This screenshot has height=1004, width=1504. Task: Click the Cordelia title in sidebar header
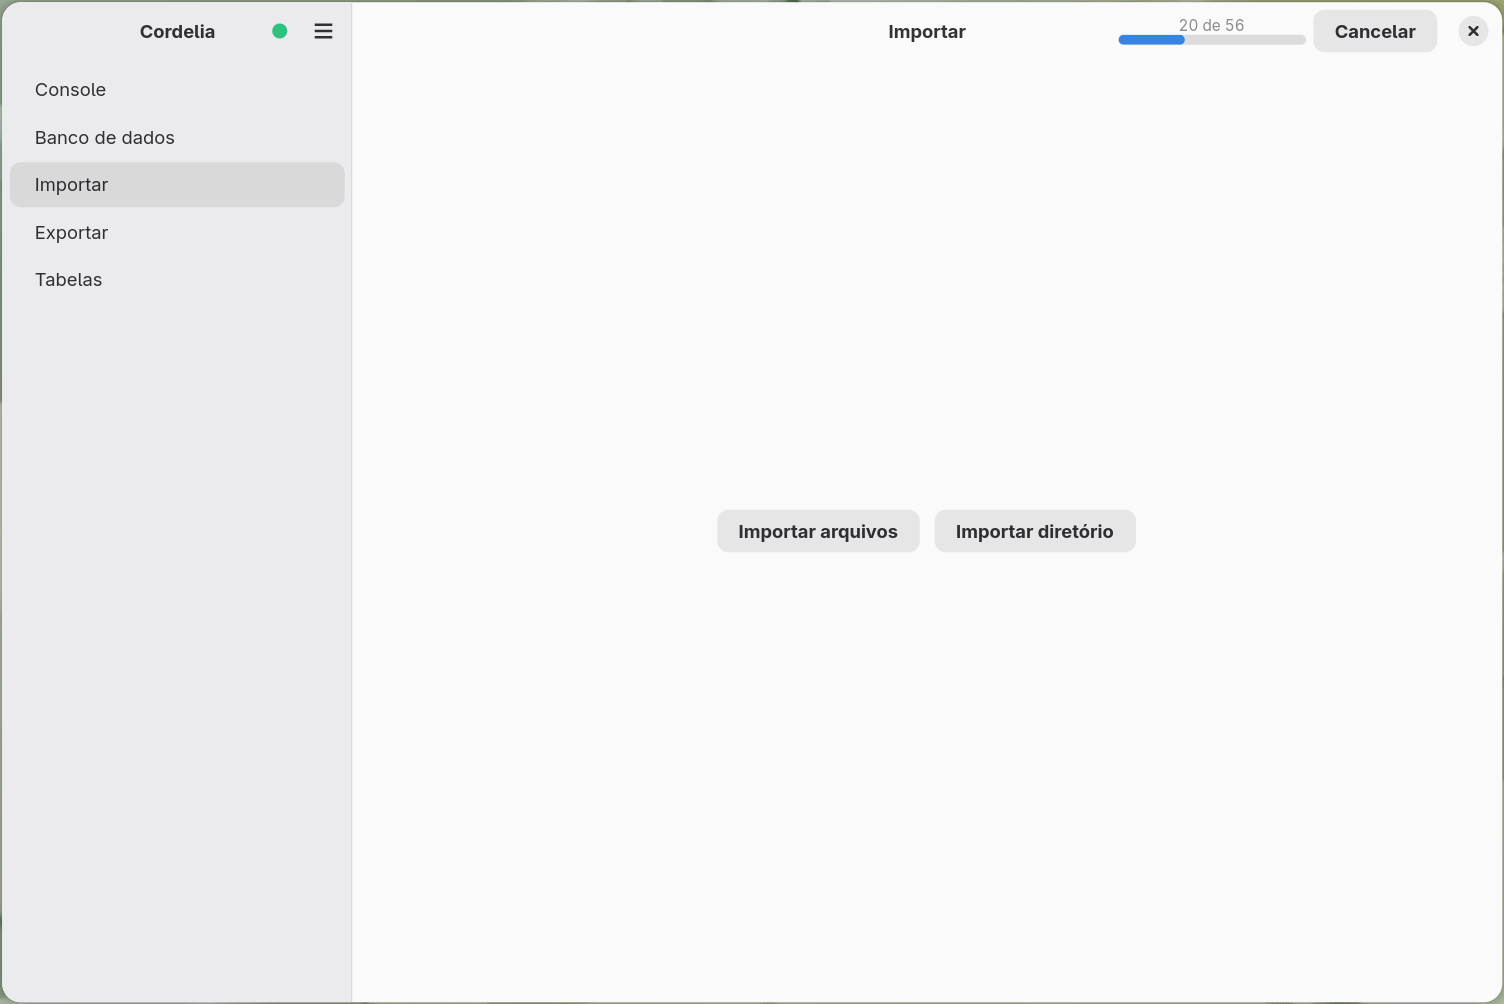[177, 31]
